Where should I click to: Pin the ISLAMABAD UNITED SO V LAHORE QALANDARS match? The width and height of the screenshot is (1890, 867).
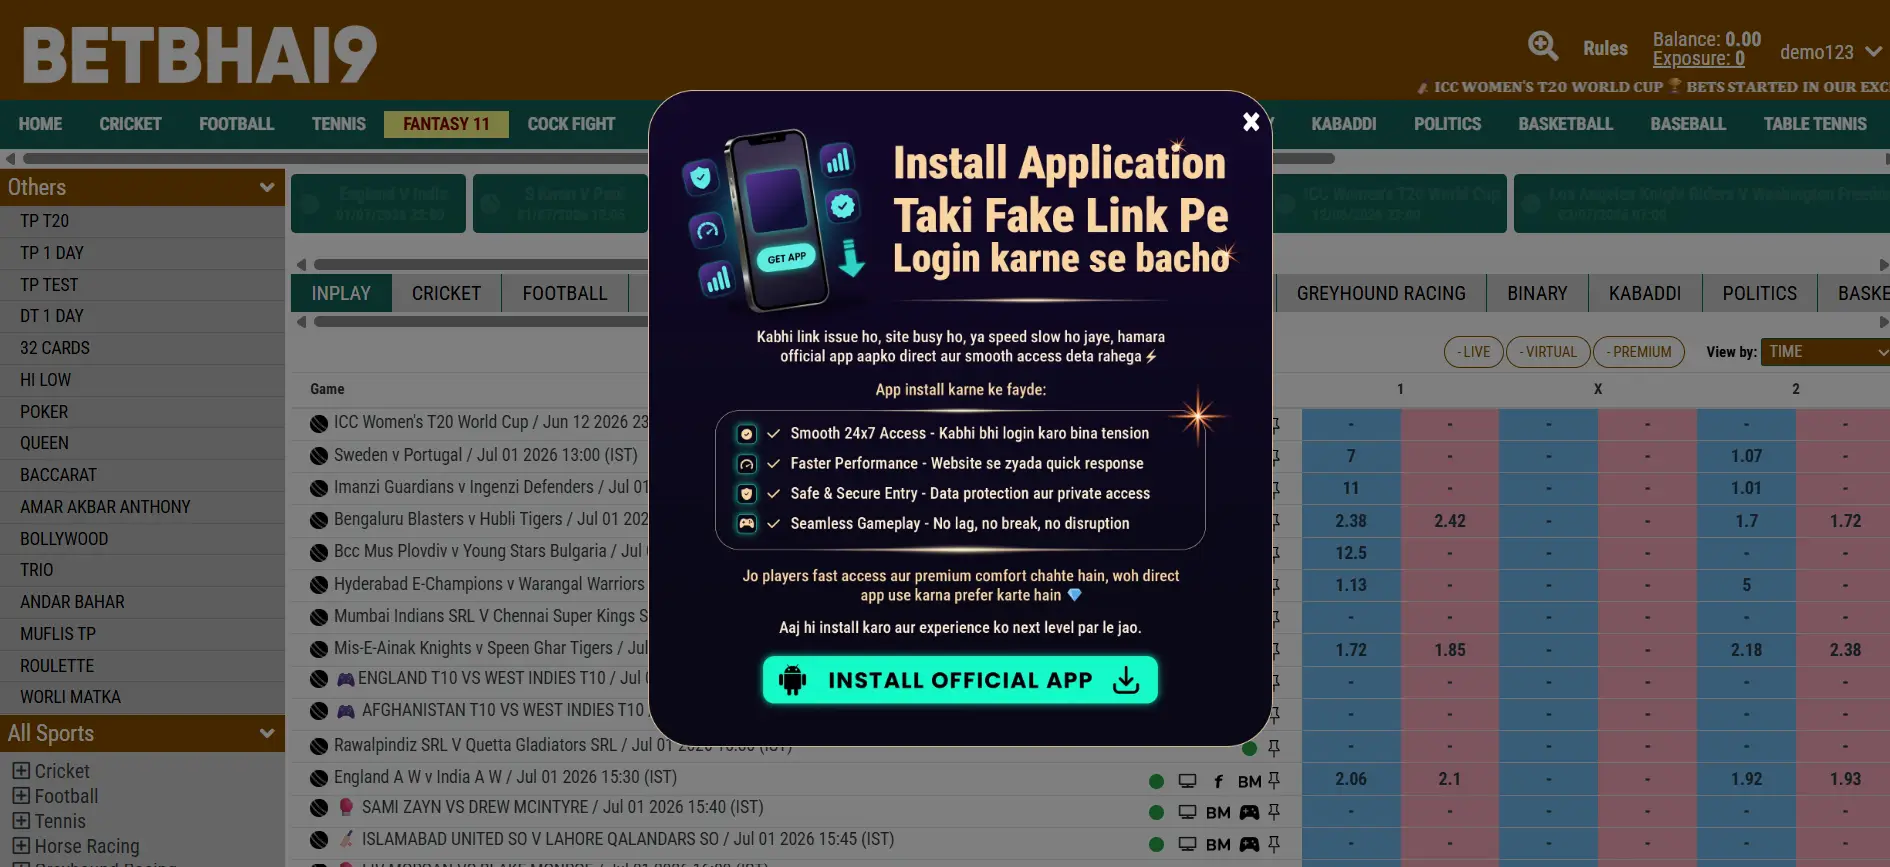(x=1274, y=844)
